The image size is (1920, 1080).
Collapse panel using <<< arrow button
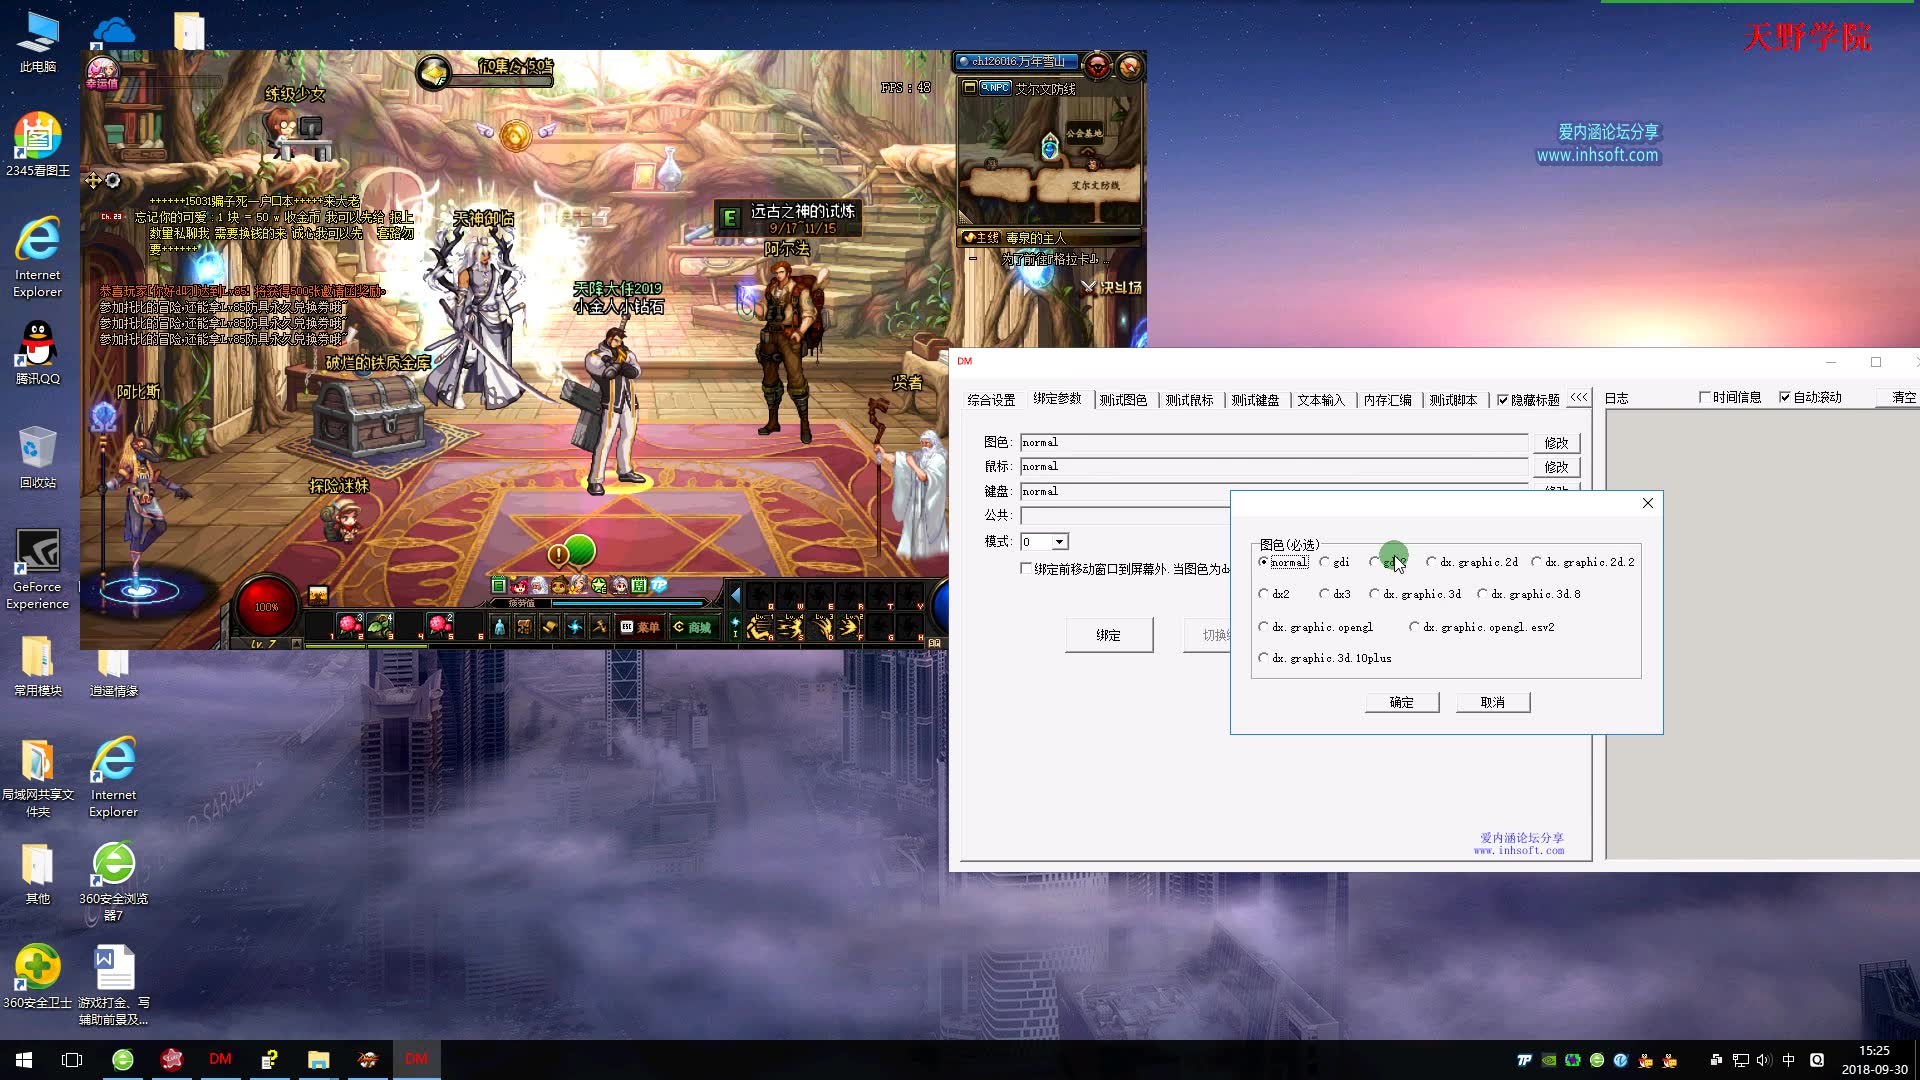pos(1579,397)
